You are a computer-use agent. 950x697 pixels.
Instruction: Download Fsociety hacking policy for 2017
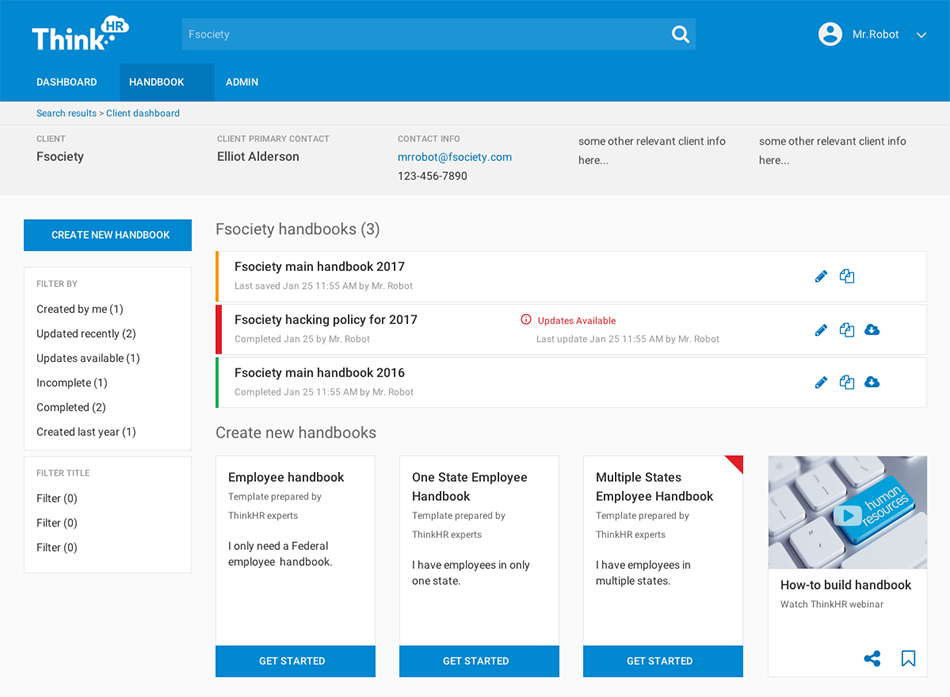[872, 330]
